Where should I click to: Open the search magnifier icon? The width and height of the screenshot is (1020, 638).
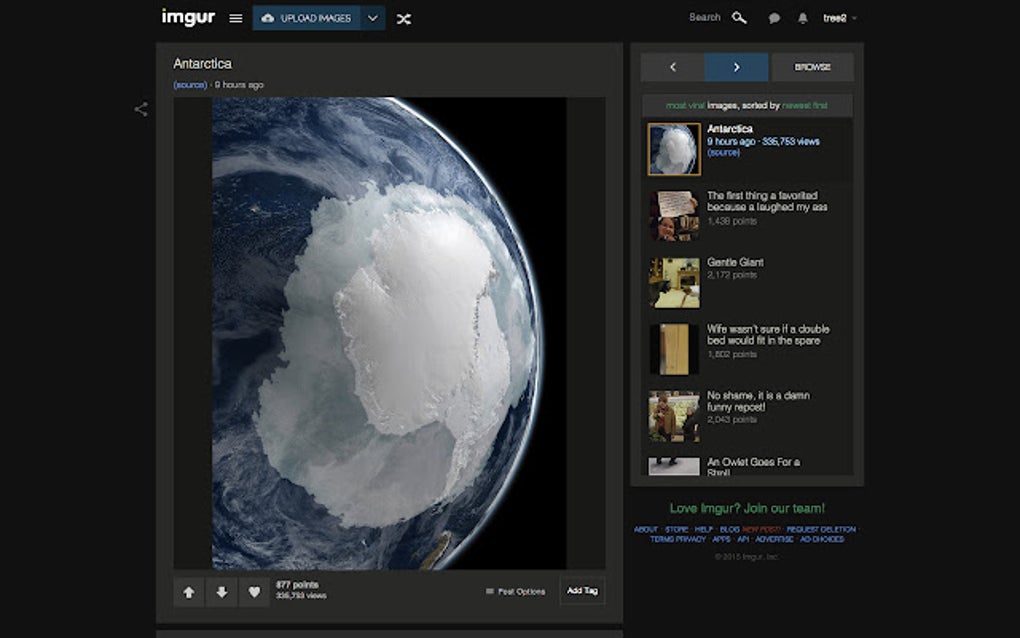click(739, 17)
